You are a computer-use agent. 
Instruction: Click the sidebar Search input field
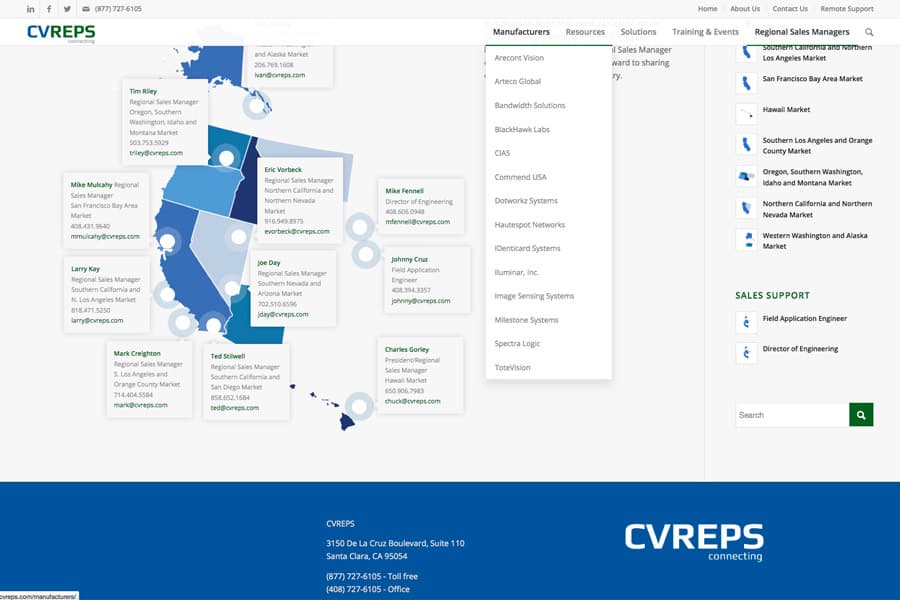point(792,415)
